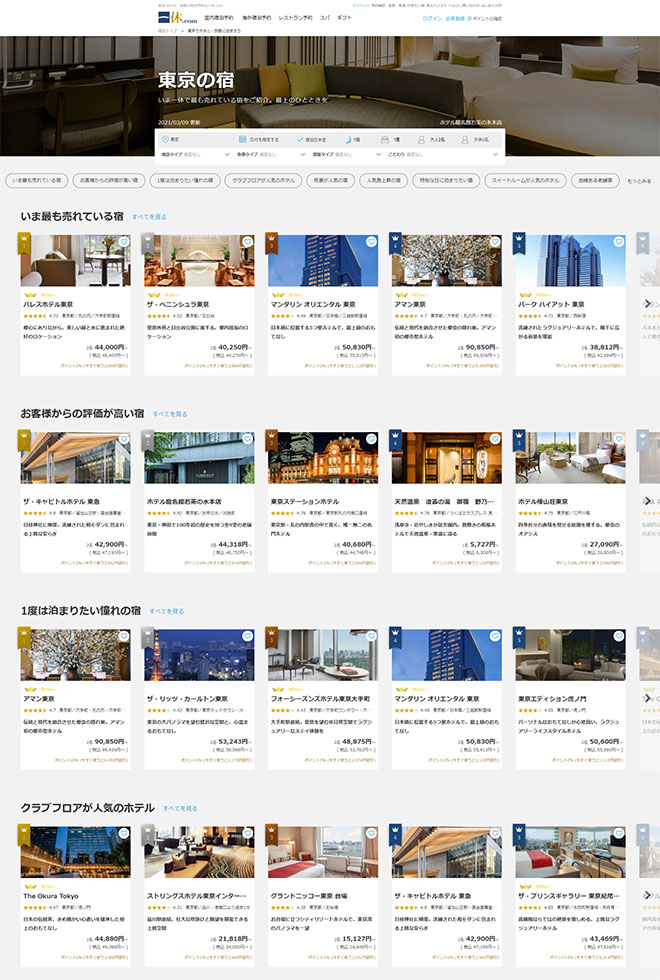
Task: Favorite ザ・プリンスギャラリー 東京紀尾井町 with the heart icon
Action: pos(619,834)
